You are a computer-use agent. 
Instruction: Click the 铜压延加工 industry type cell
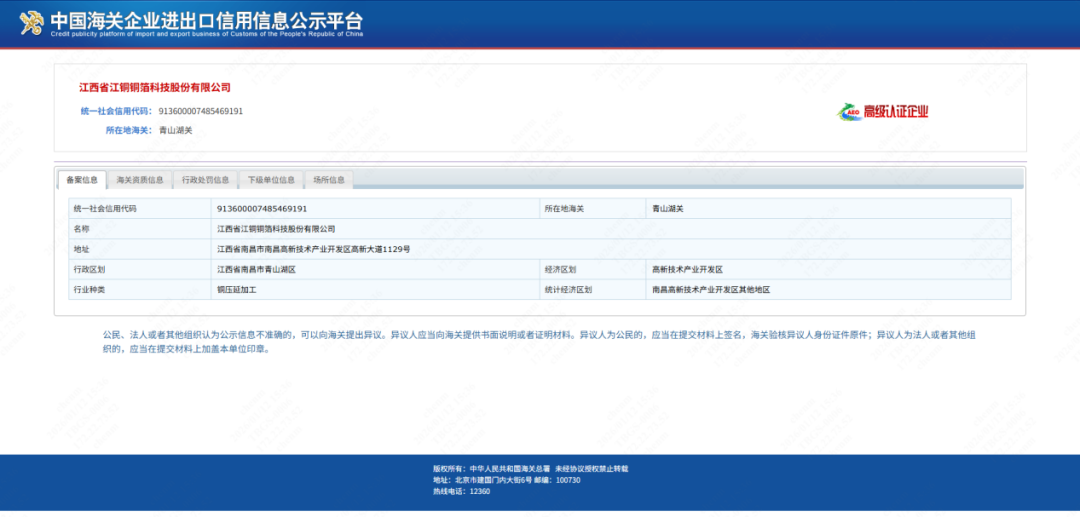coord(237,290)
